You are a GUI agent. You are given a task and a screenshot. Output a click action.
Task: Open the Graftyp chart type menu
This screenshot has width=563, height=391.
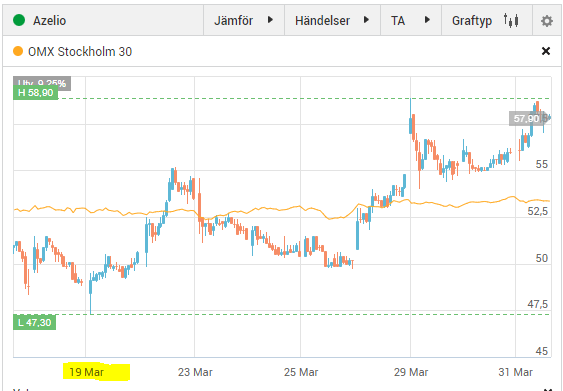point(487,20)
